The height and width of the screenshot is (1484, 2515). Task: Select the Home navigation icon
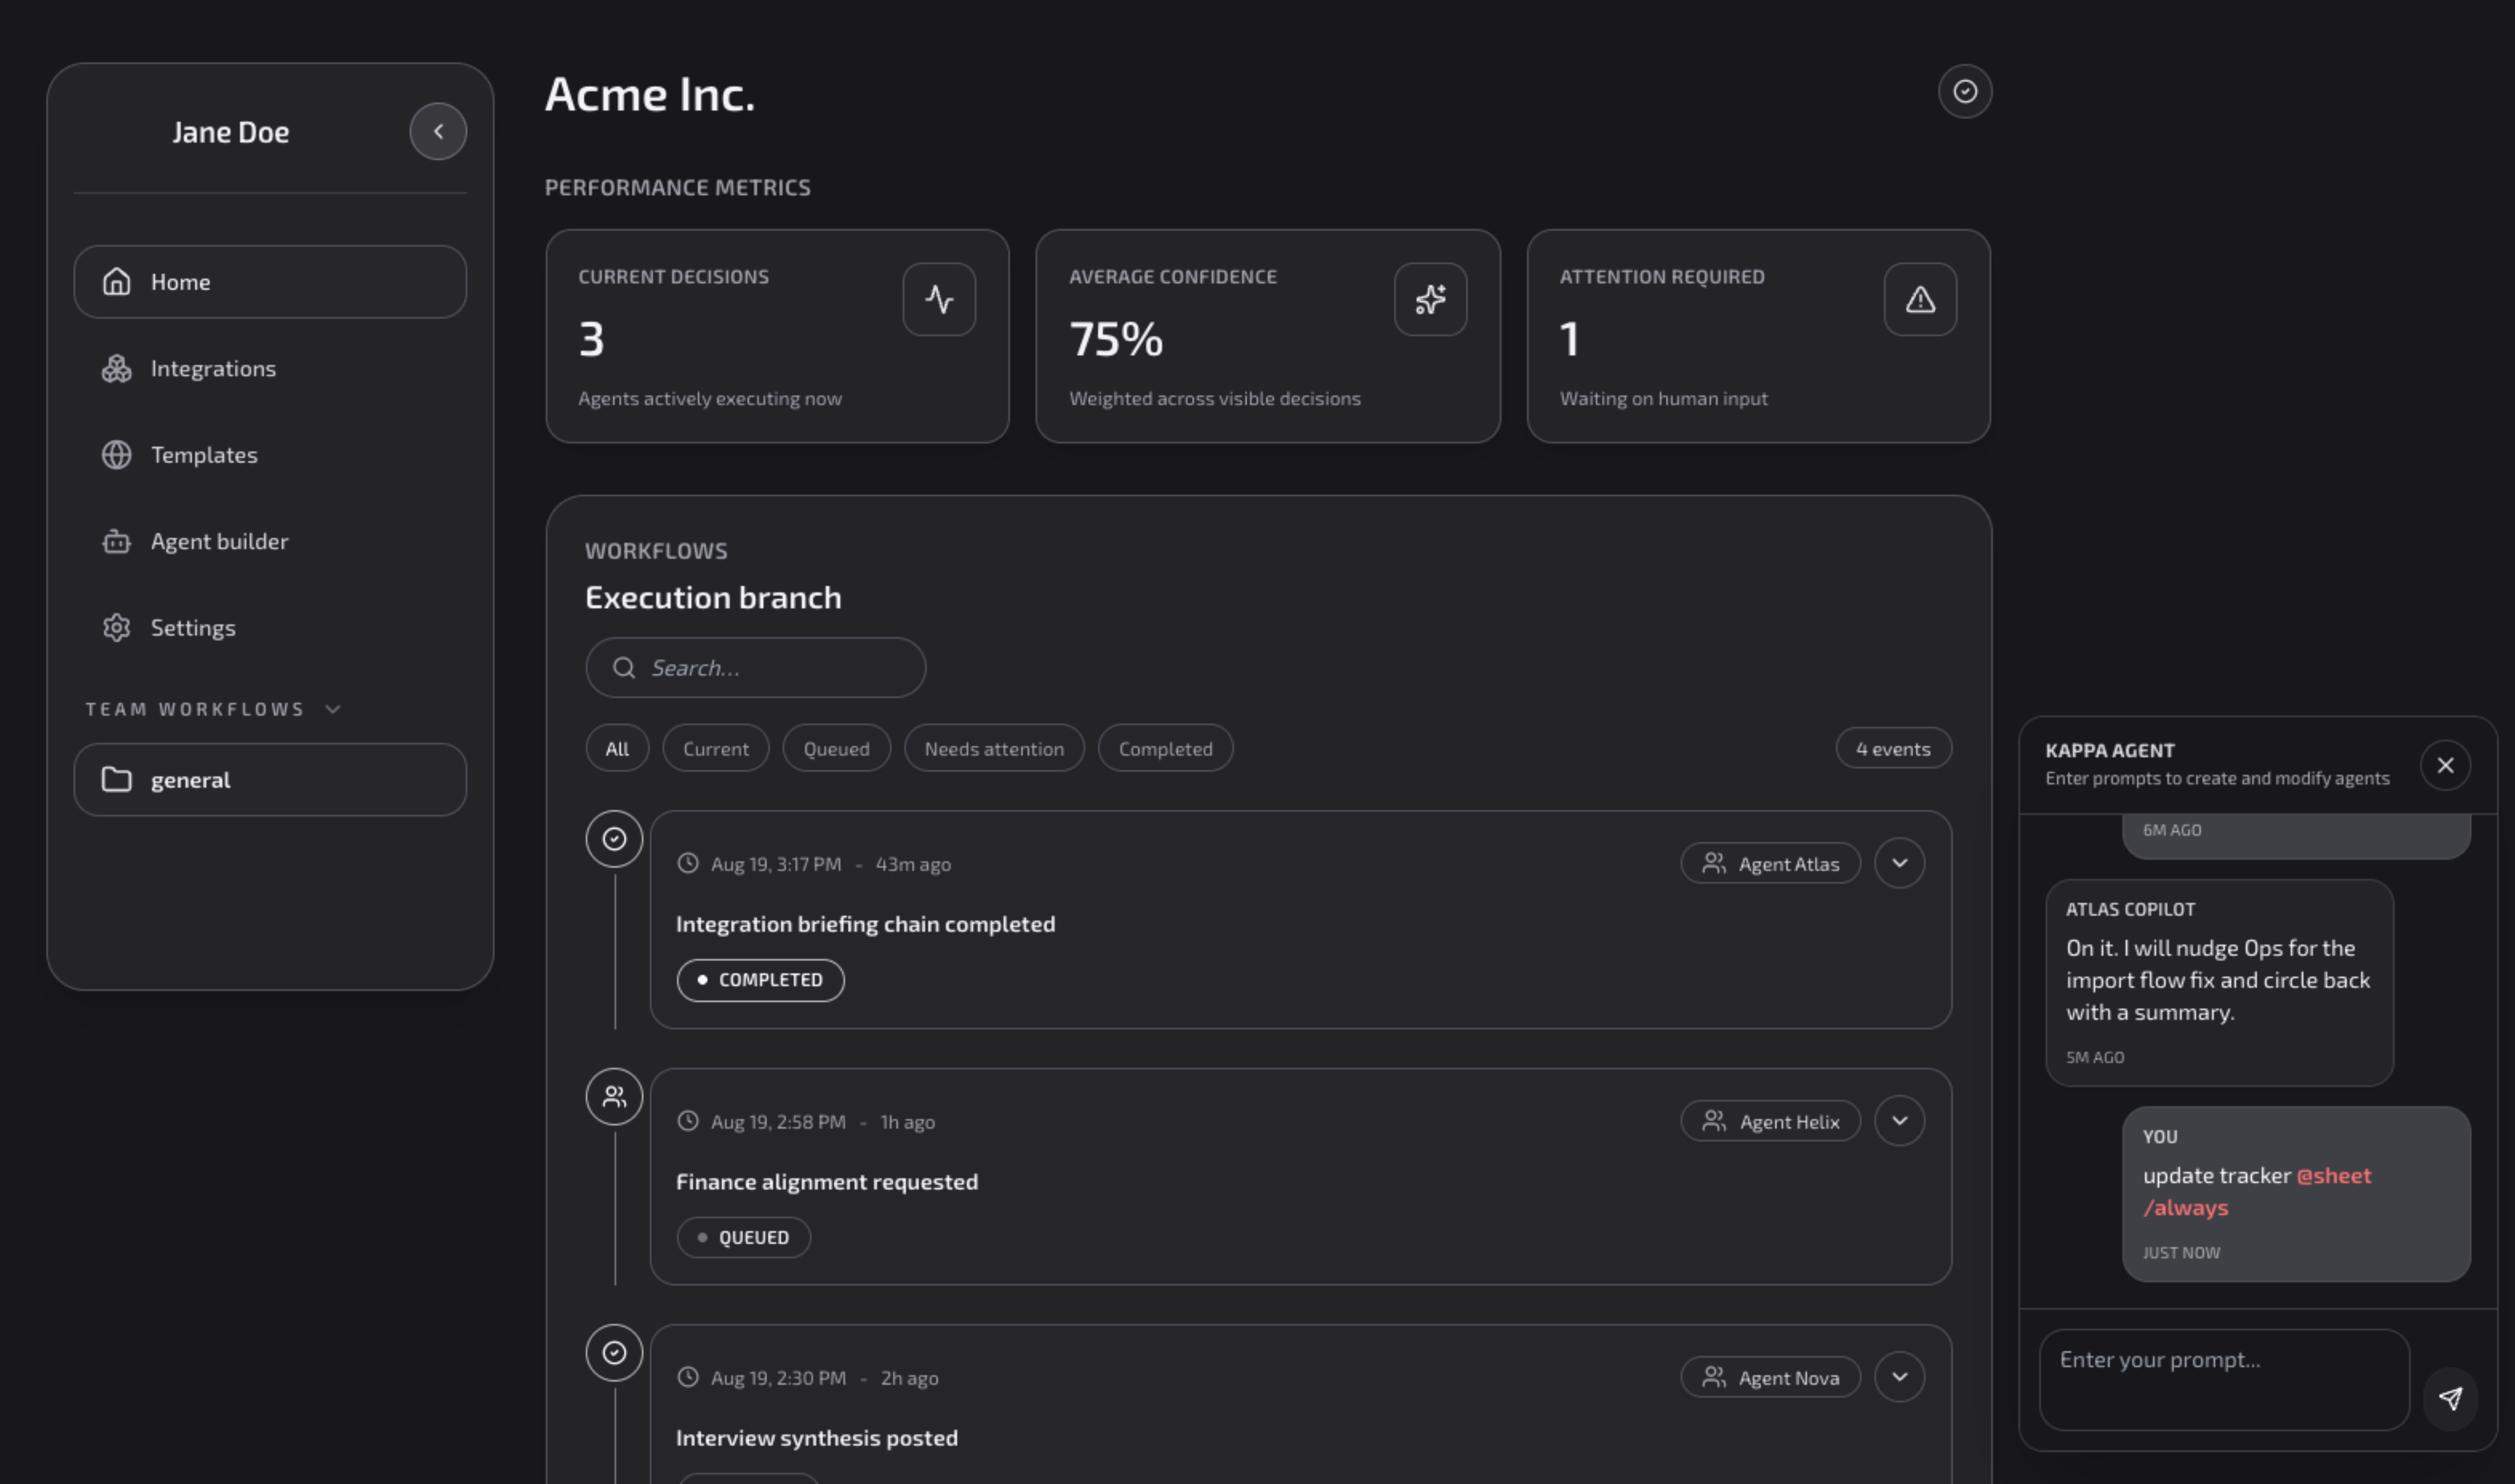[115, 281]
